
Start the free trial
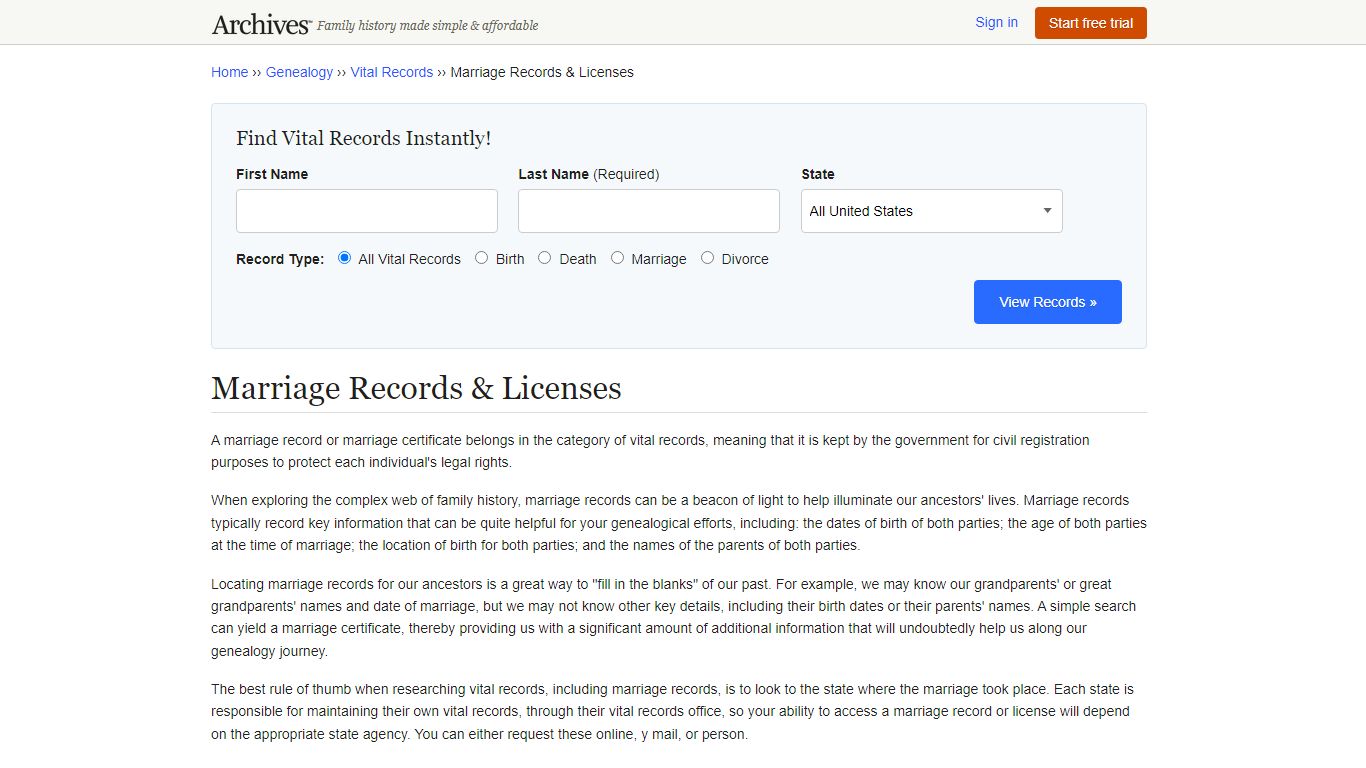pyautogui.click(x=1090, y=23)
